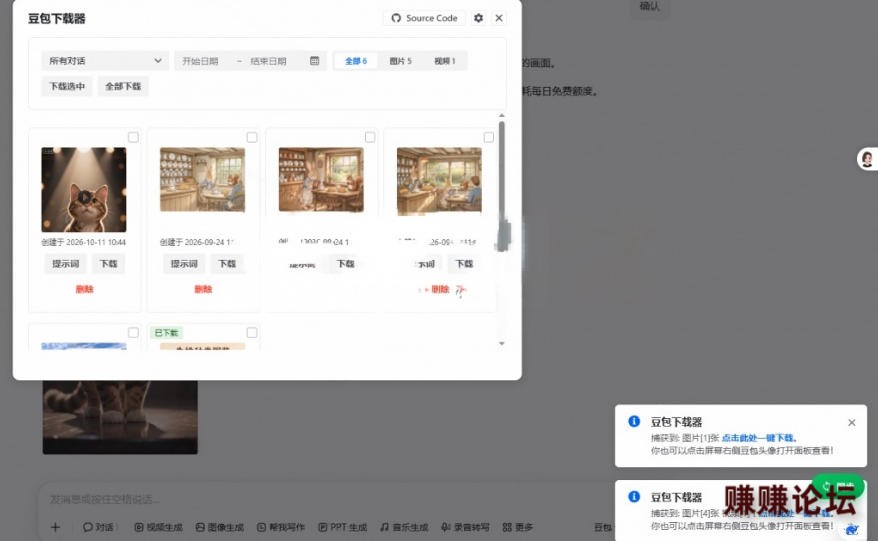This screenshot has height=541, width=878.
Task: Click the info icon in upper notification
Action: point(634,421)
